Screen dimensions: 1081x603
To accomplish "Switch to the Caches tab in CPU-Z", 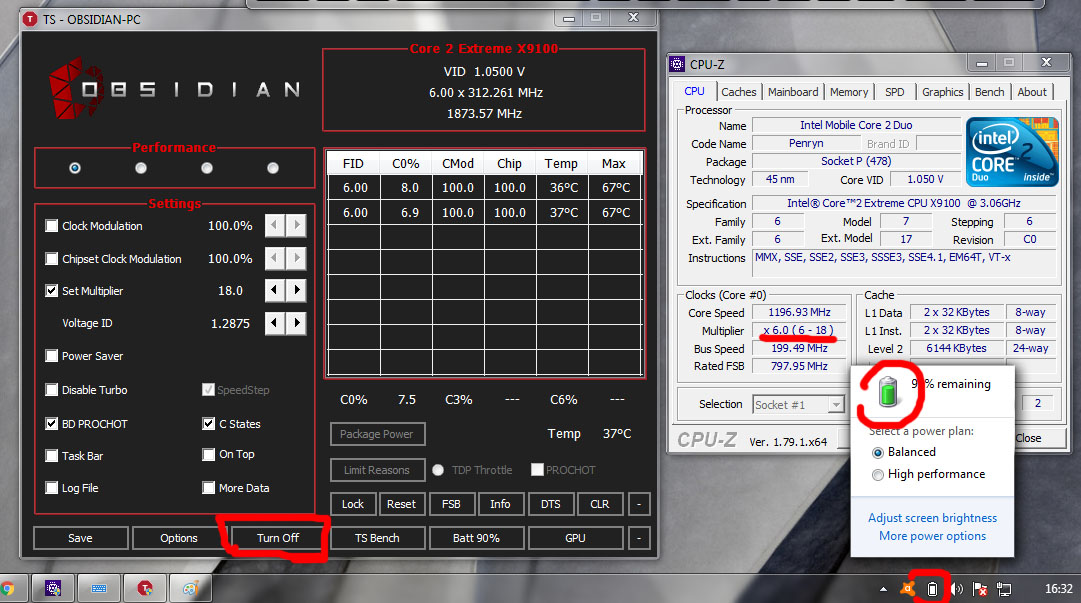I will [x=739, y=92].
